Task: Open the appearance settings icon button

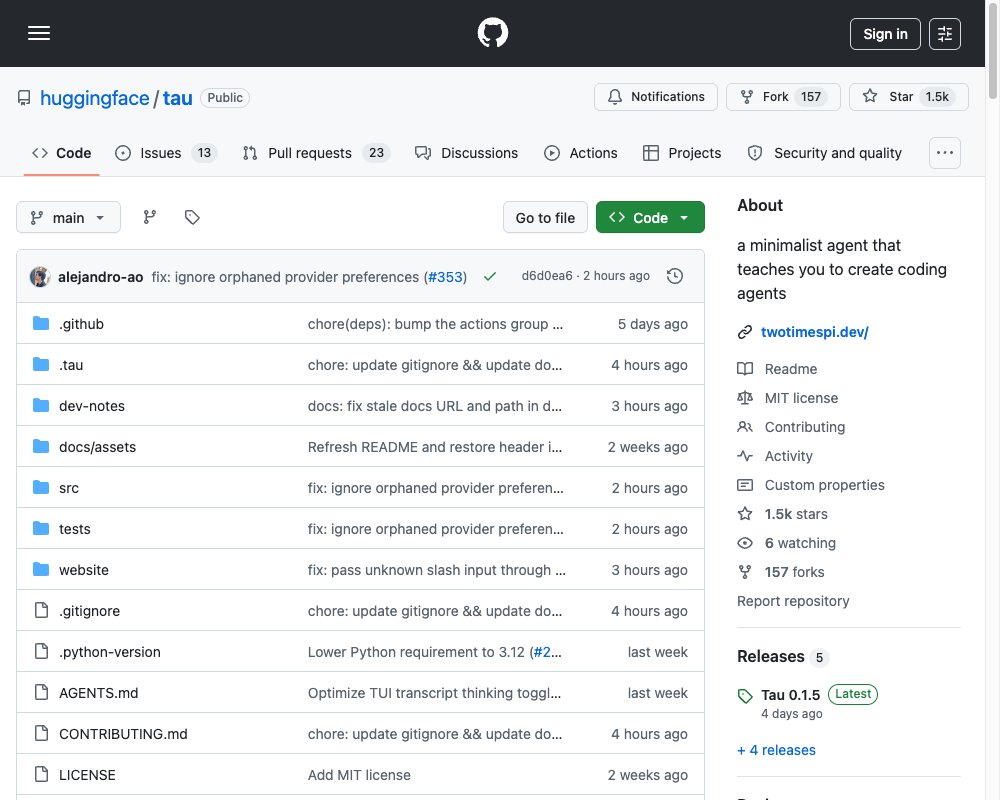Action: point(945,34)
